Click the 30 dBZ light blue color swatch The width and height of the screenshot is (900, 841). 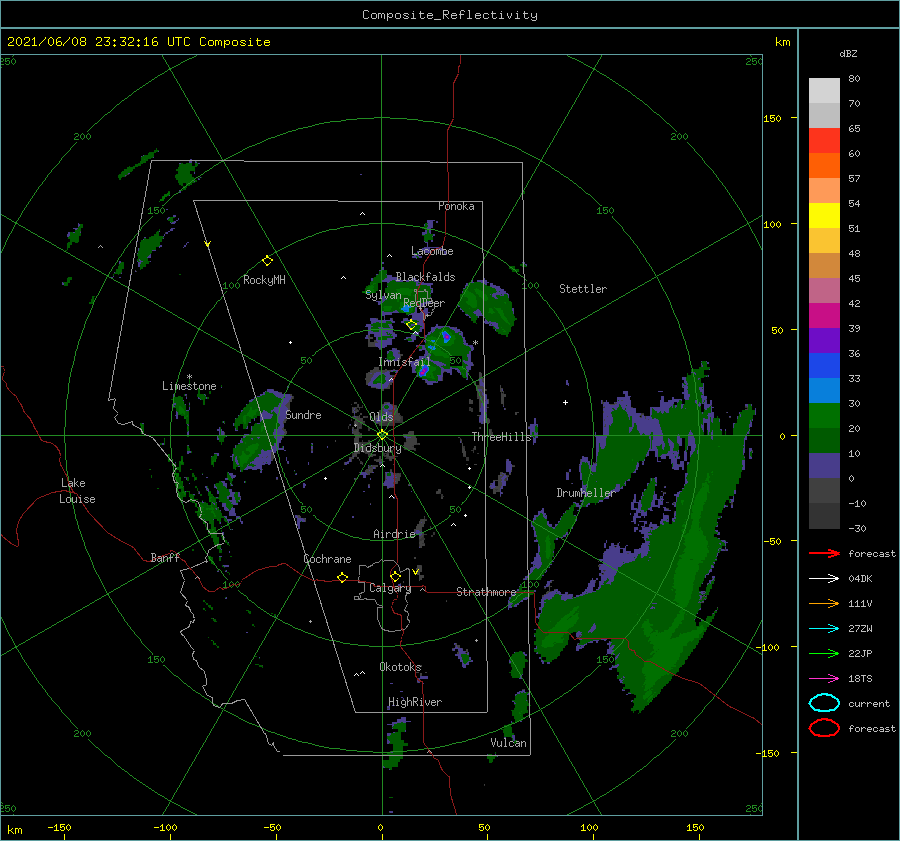click(x=824, y=390)
